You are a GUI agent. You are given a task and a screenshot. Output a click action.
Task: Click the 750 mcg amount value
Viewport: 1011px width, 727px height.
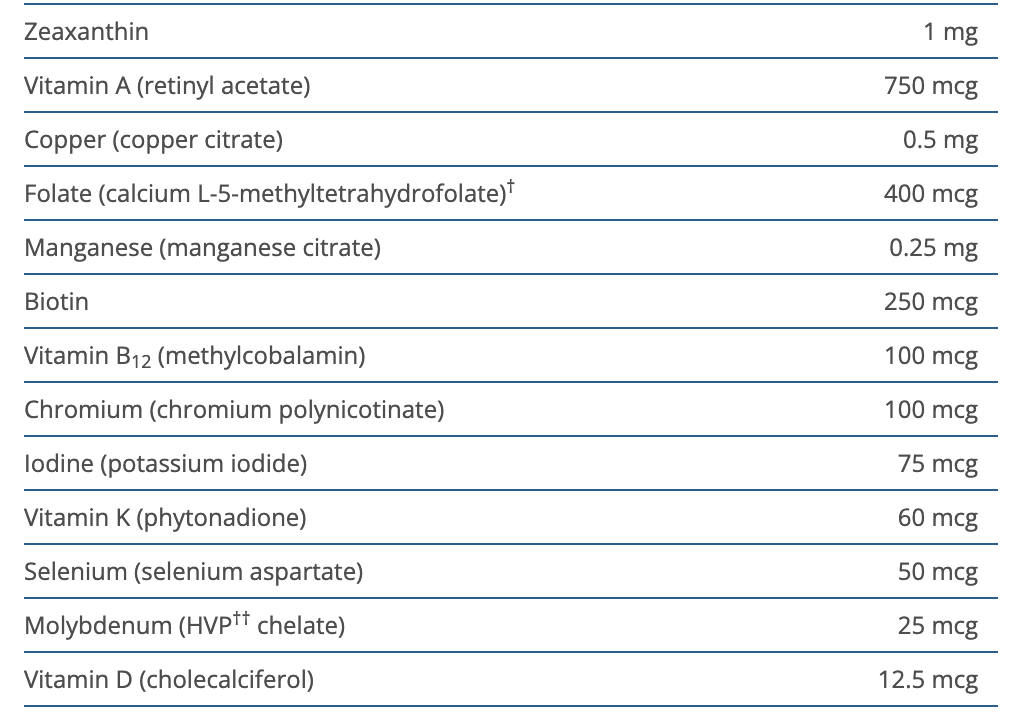coord(930,86)
